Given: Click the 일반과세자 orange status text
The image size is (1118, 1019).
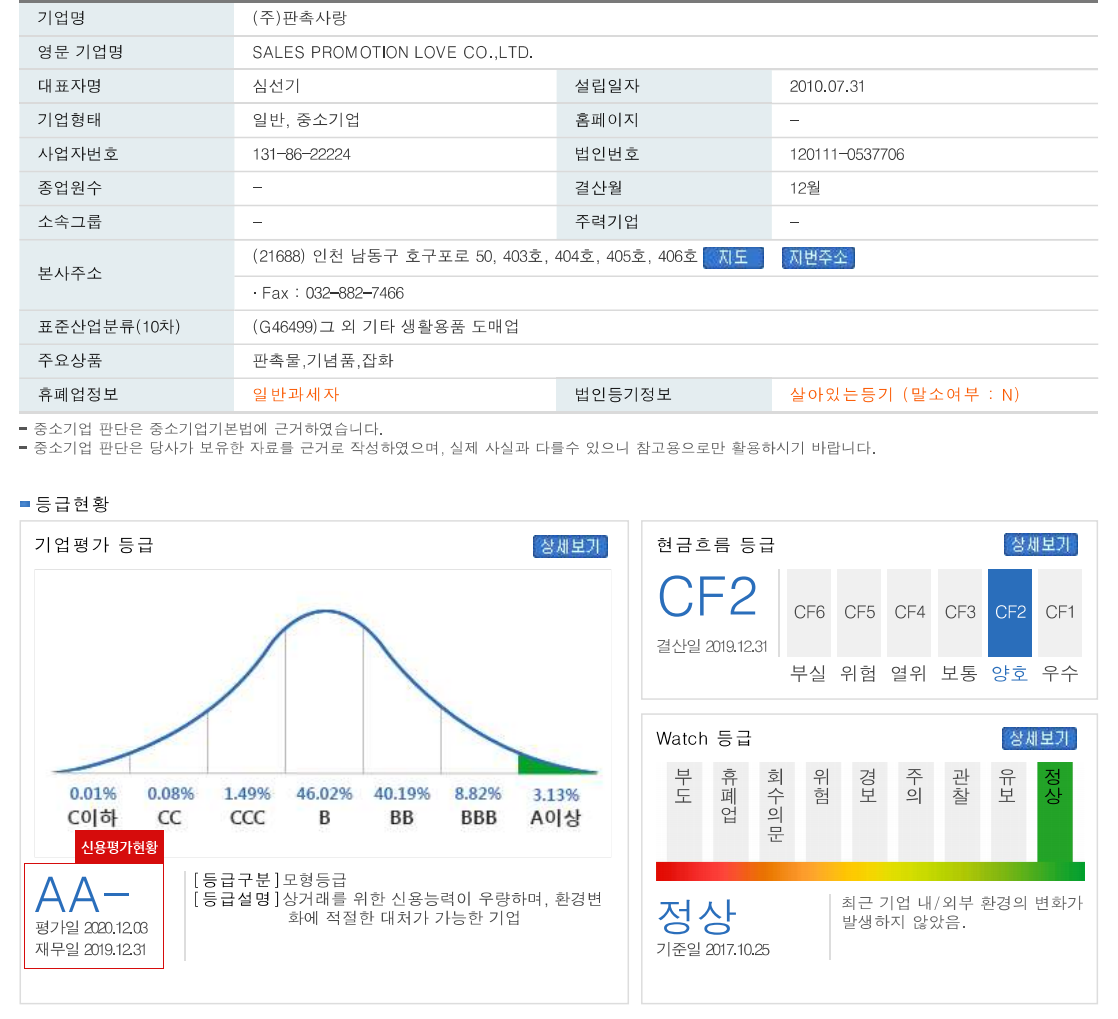Looking at the screenshot, I should 297,395.
